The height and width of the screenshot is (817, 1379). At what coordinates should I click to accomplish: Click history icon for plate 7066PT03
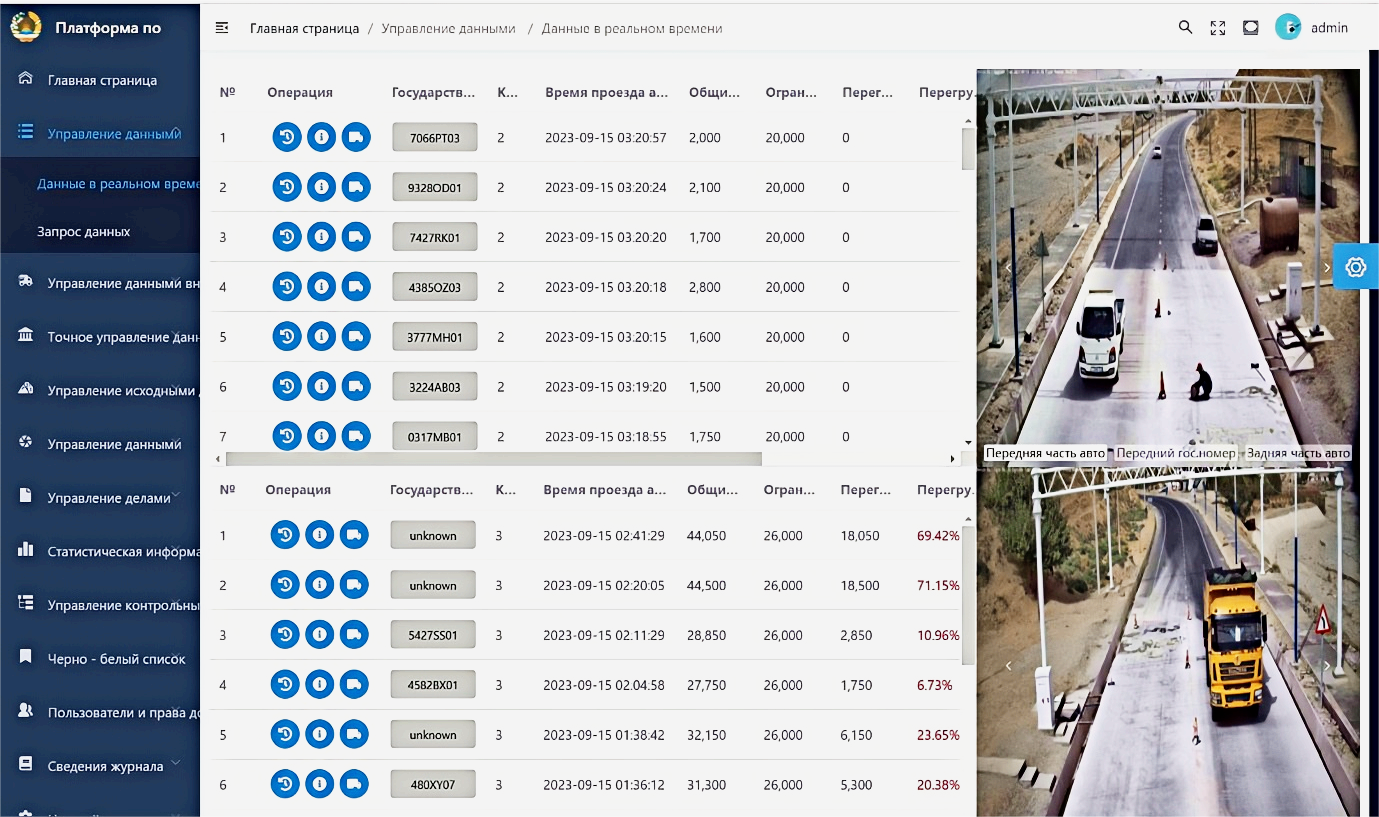click(287, 137)
